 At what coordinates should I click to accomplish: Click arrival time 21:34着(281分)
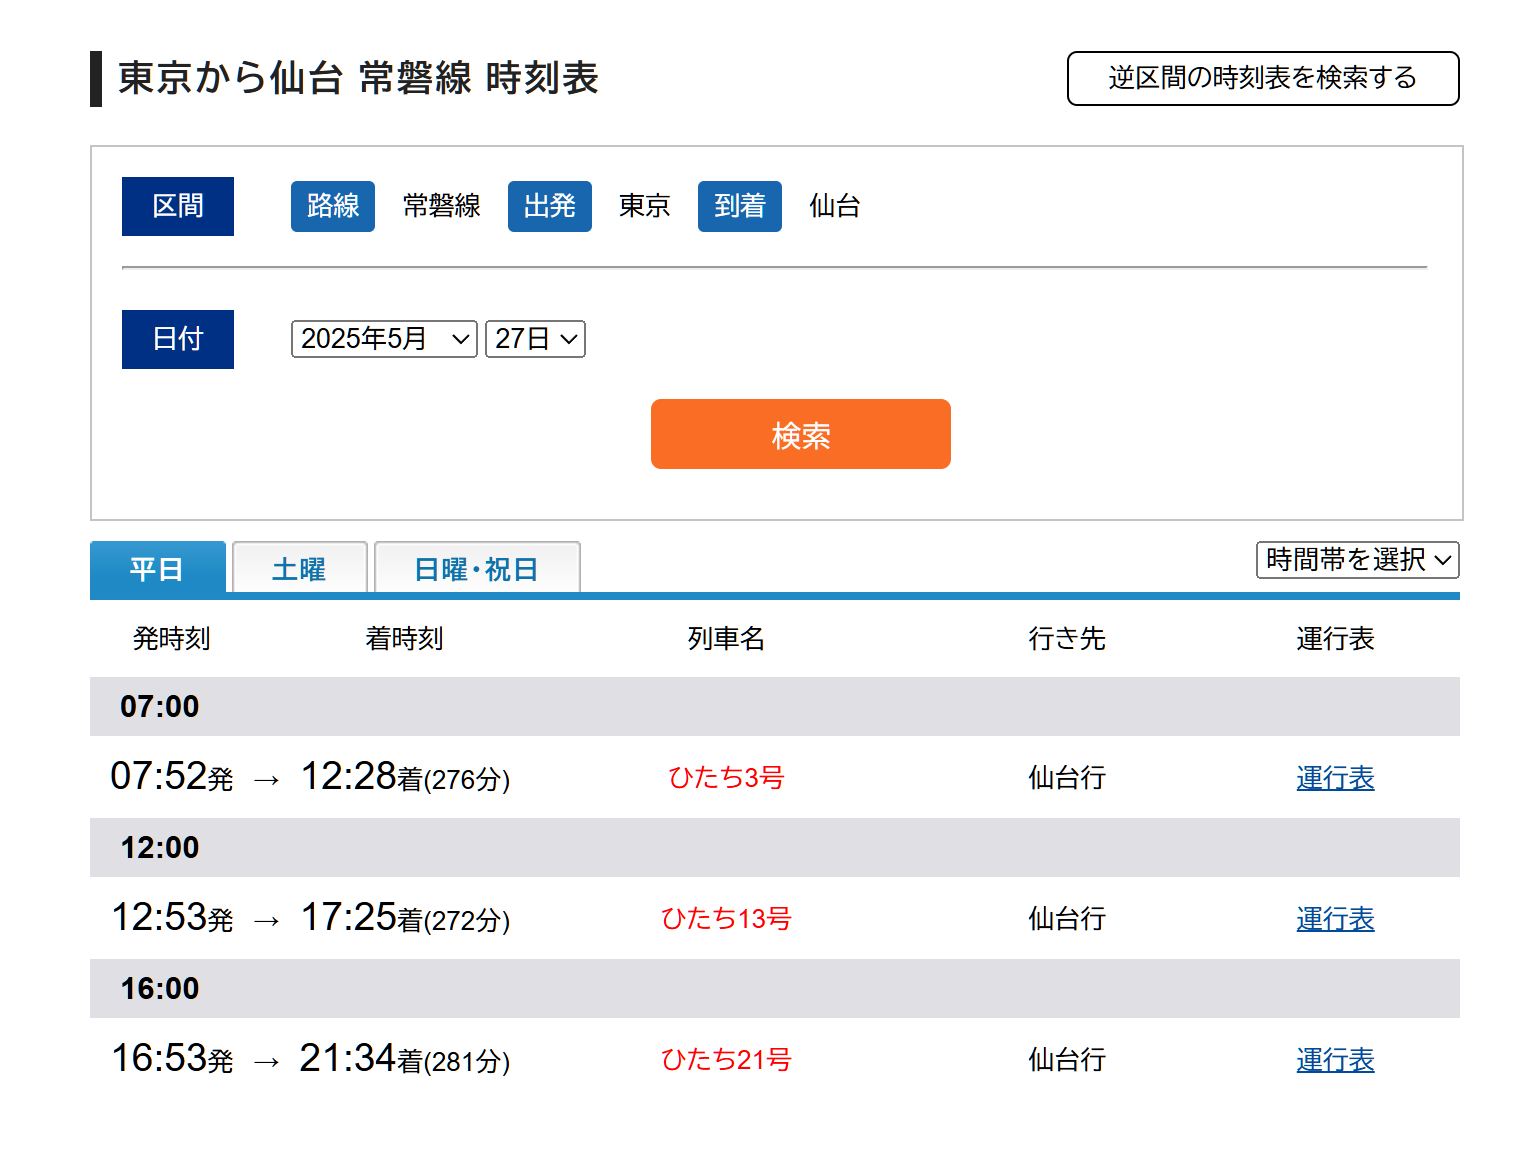click(405, 1059)
